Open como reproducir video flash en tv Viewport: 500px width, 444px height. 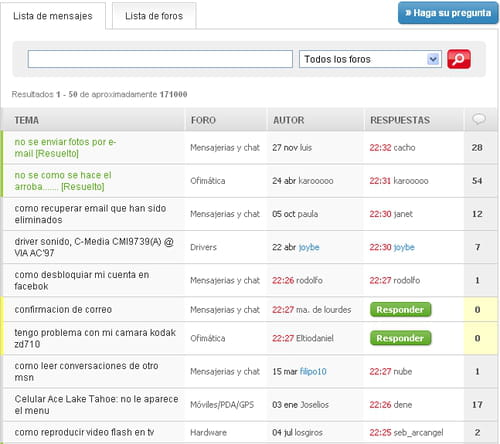(84, 432)
